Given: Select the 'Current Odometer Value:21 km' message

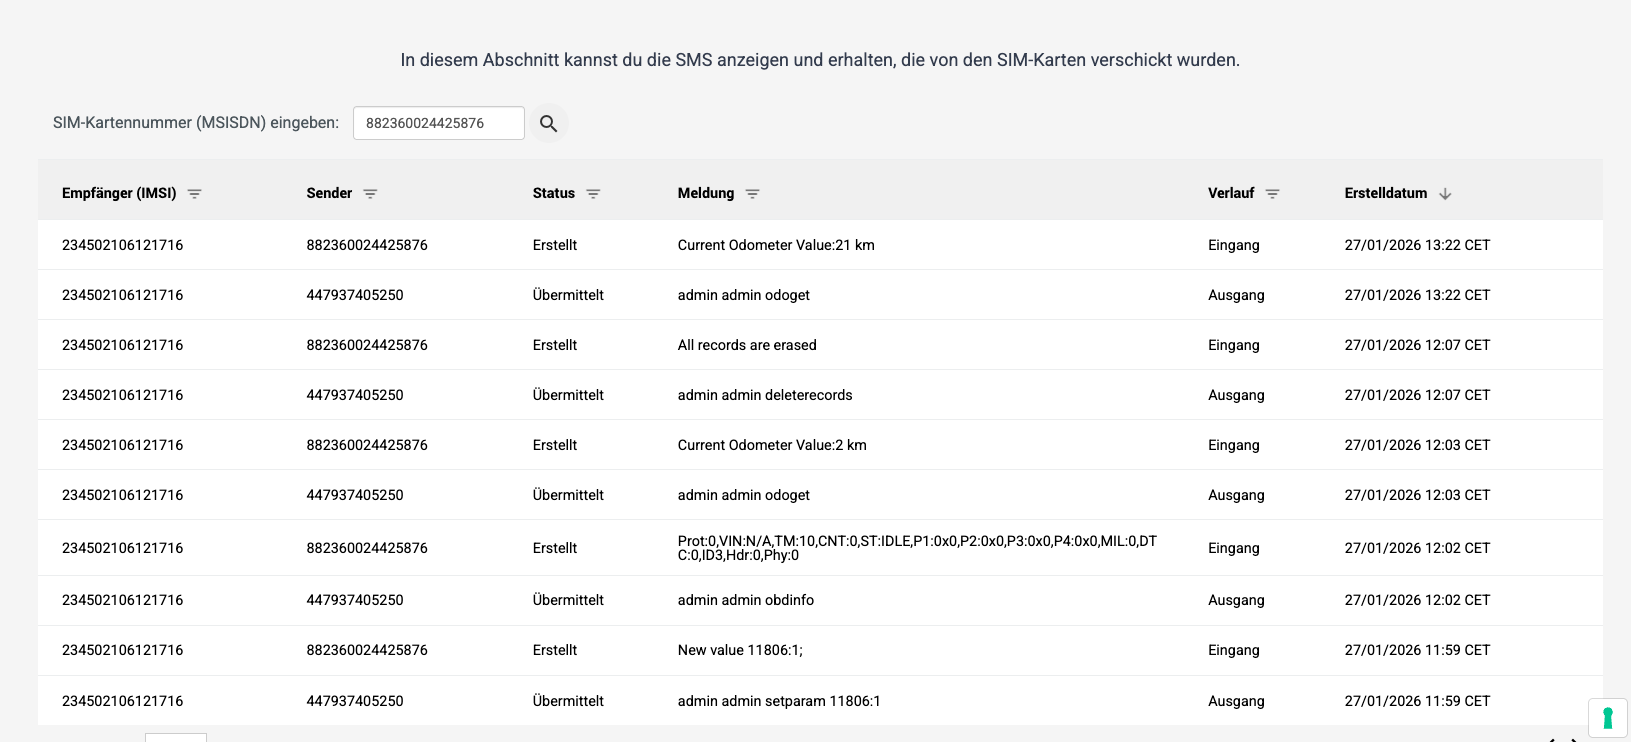Looking at the screenshot, I should (776, 245).
